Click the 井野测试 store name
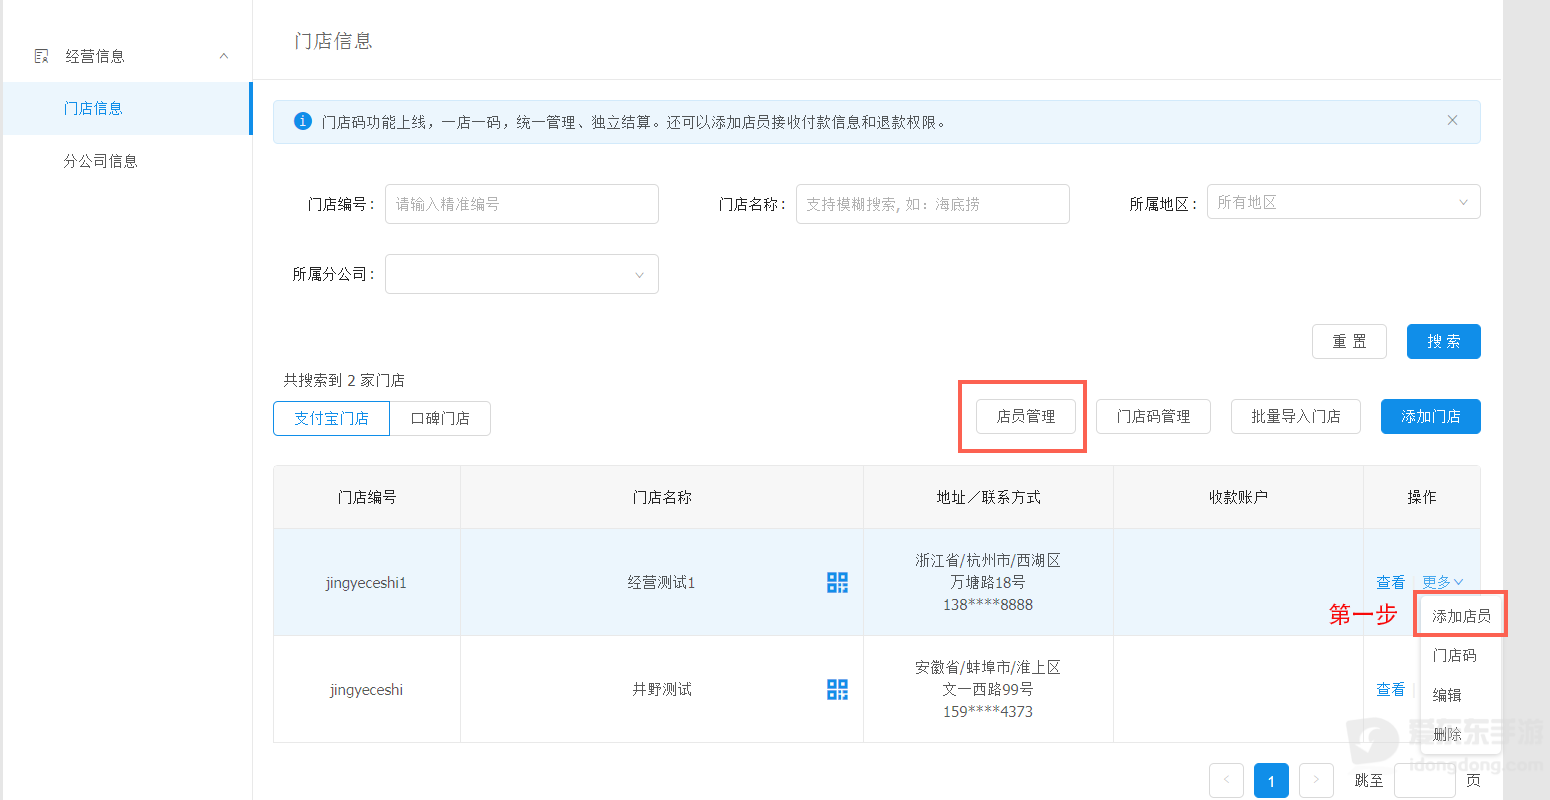 pyautogui.click(x=661, y=689)
